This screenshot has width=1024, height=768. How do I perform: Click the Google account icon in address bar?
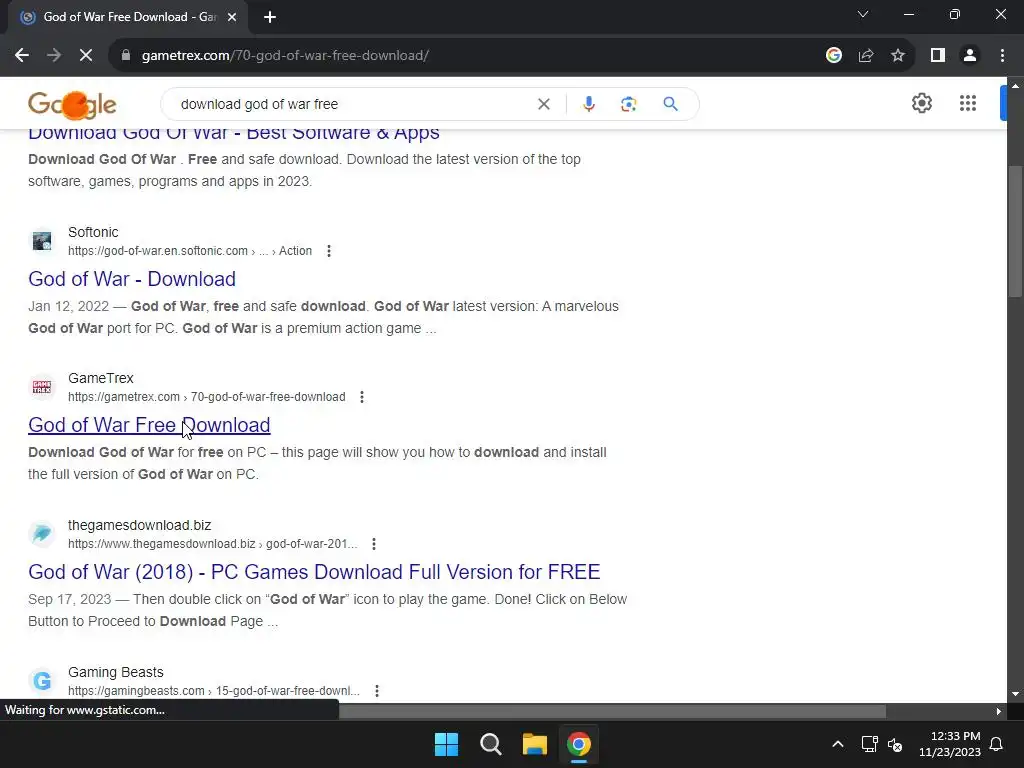click(x=833, y=56)
